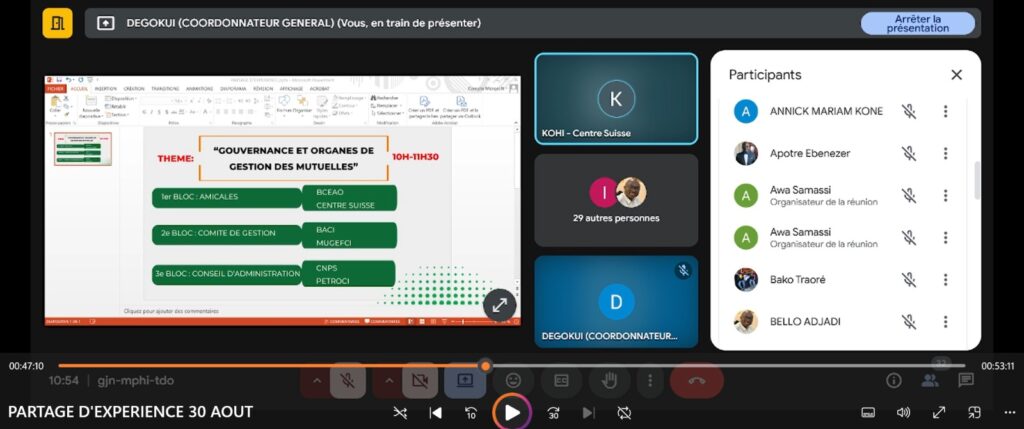
Task: Toggle the Meet microphone mute button
Action: point(347,380)
